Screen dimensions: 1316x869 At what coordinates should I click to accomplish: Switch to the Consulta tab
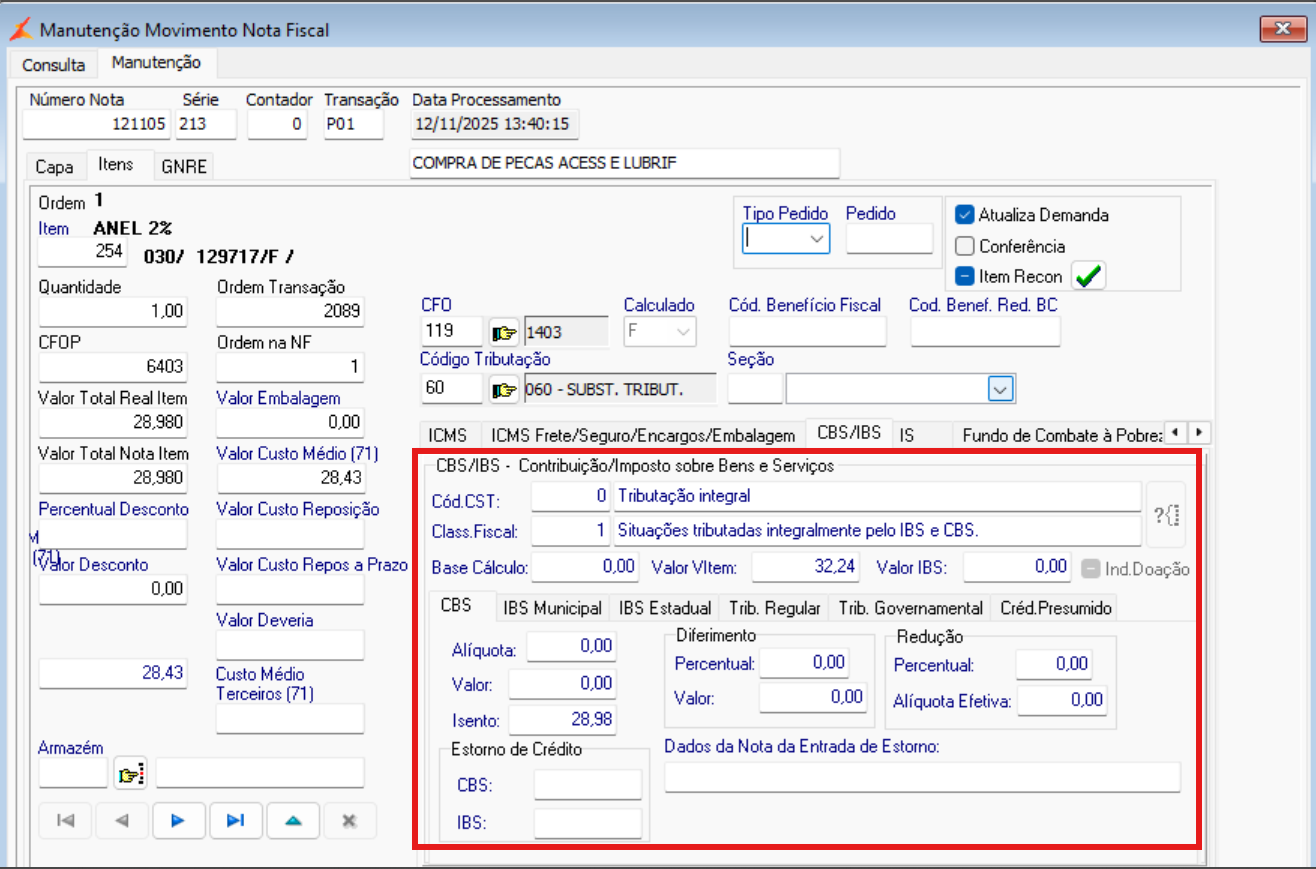pyautogui.click(x=54, y=65)
